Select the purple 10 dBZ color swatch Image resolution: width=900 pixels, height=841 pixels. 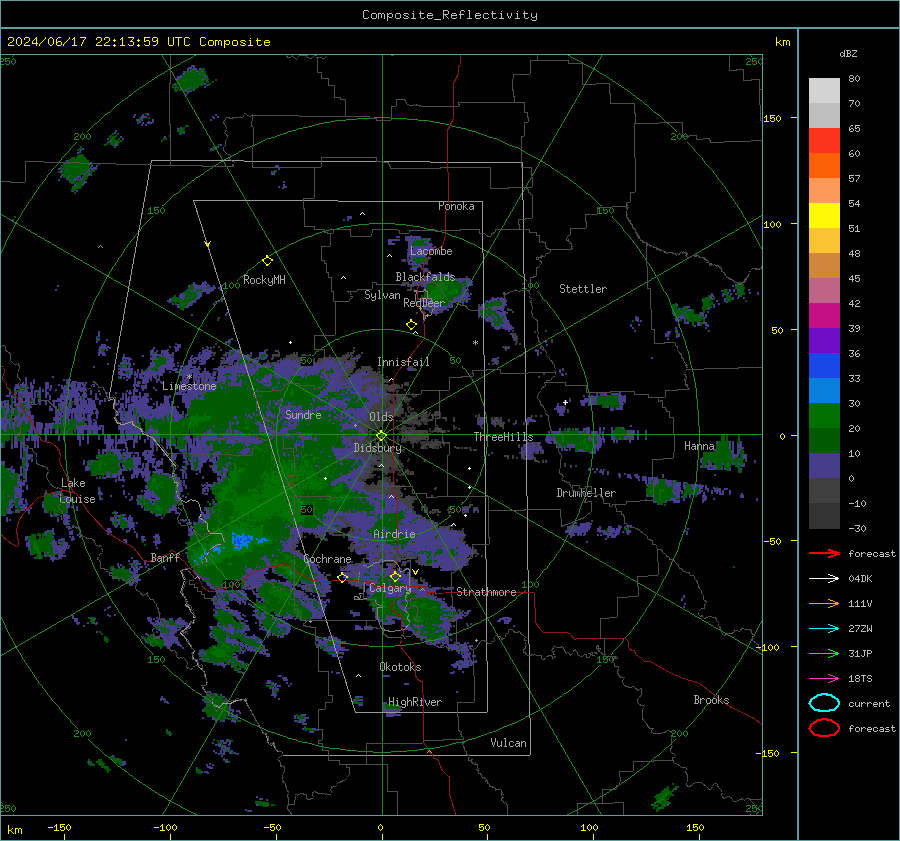coord(824,465)
